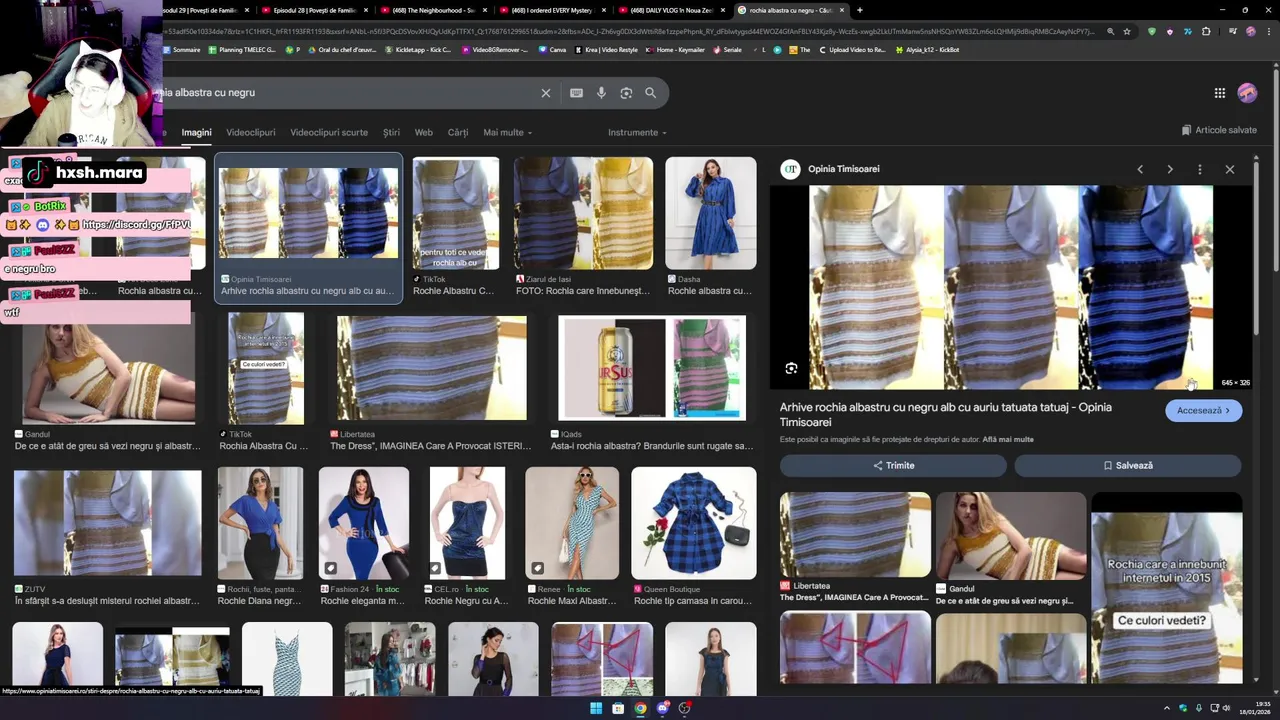Image resolution: width=1280 pixels, height=720 pixels.
Task: Select the Imagini tab
Action: pyautogui.click(x=196, y=132)
